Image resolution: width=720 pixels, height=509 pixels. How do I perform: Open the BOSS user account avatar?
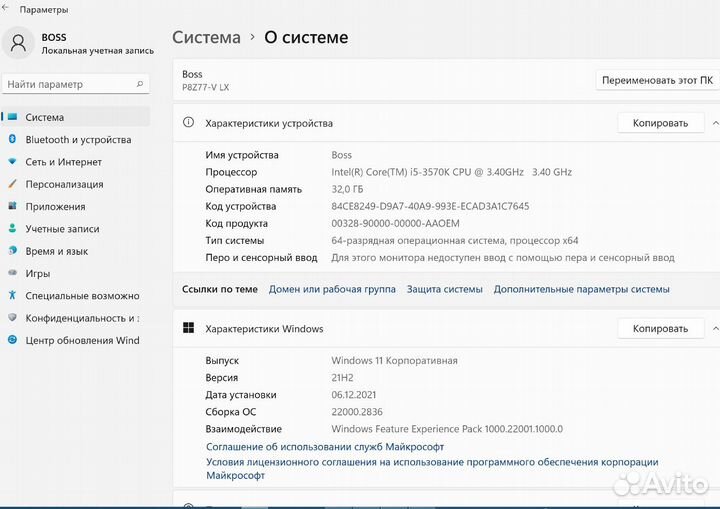[x=18, y=43]
